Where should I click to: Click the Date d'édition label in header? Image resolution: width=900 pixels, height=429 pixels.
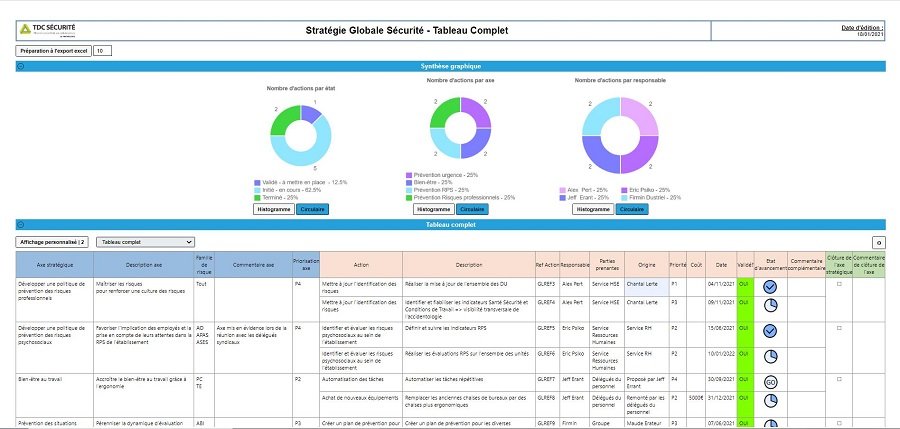point(862,28)
